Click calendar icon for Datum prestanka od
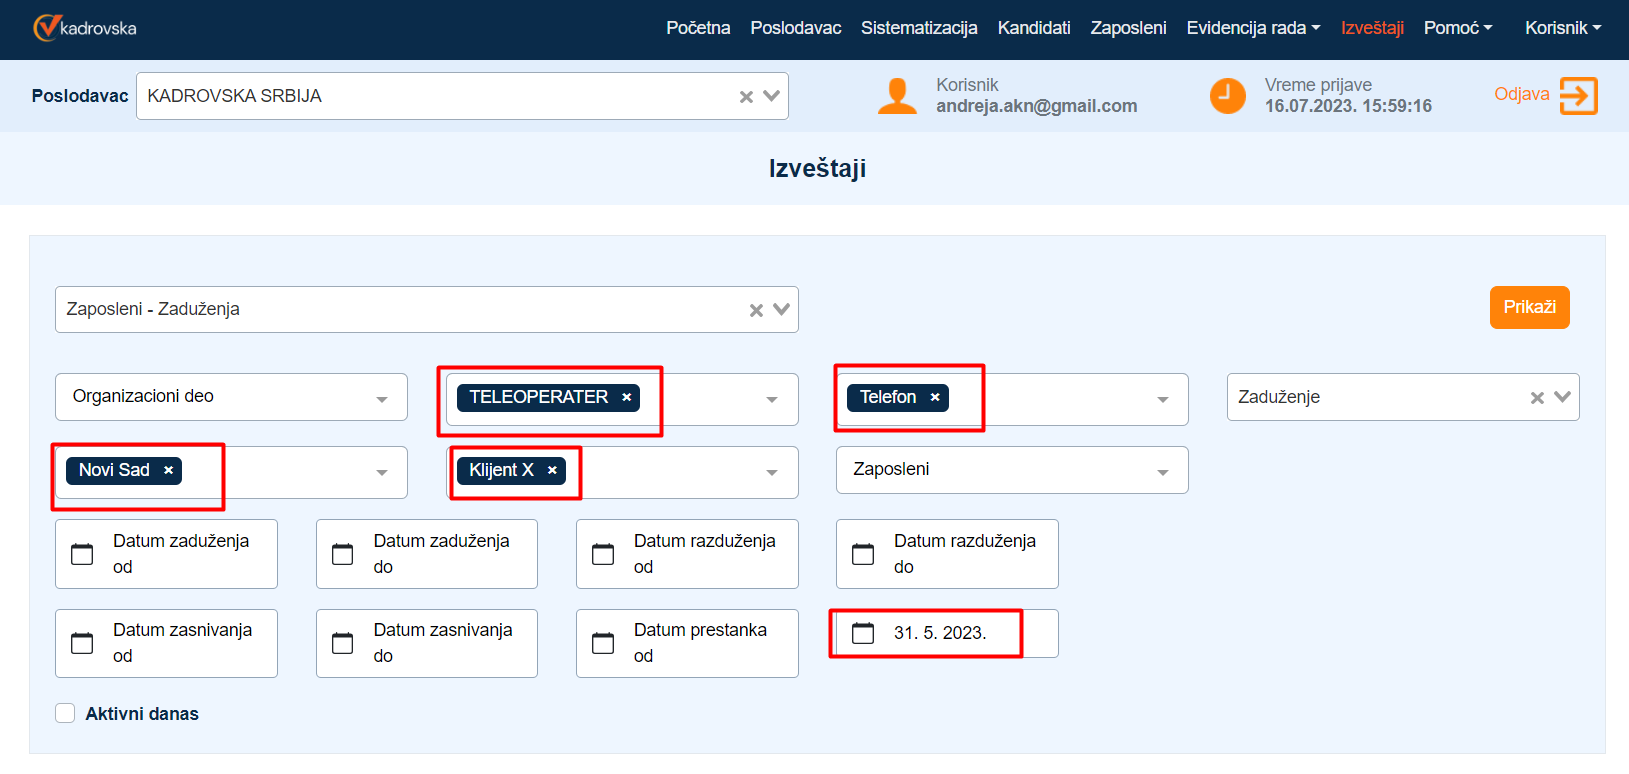1629x774 pixels. (603, 643)
